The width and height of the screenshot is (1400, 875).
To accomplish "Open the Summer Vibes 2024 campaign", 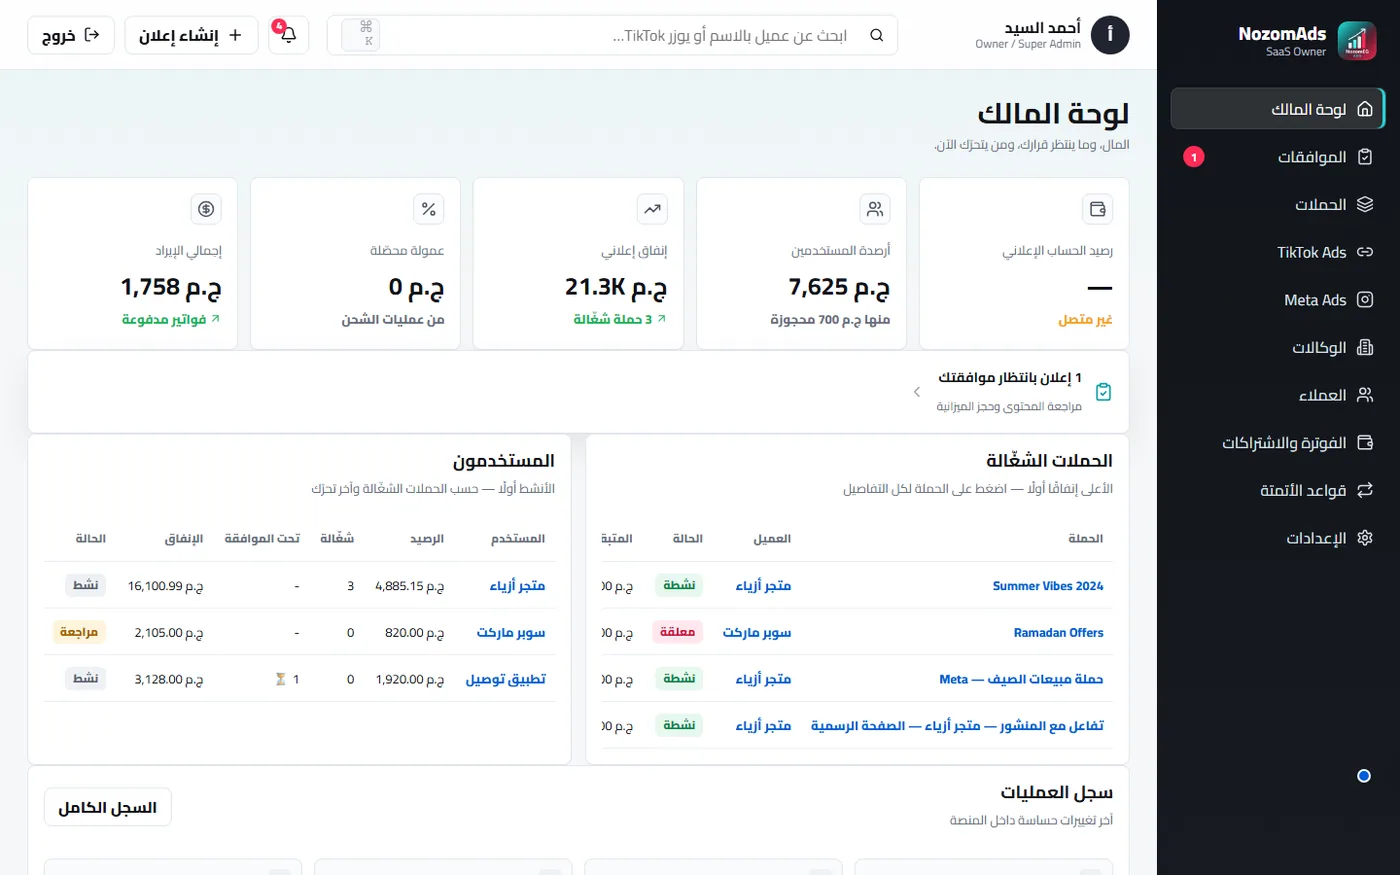I will tap(1048, 586).
